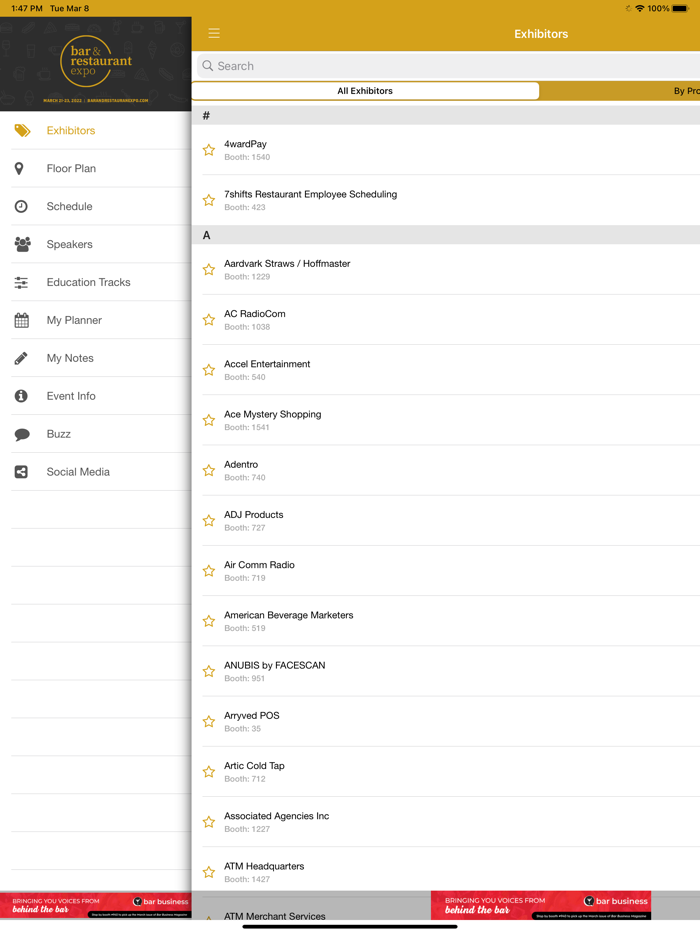The height and width of the screenshot is (934, 700).
Task: Tap Social Media share icon
Action: pyautogui.click(x=21, y=472)
